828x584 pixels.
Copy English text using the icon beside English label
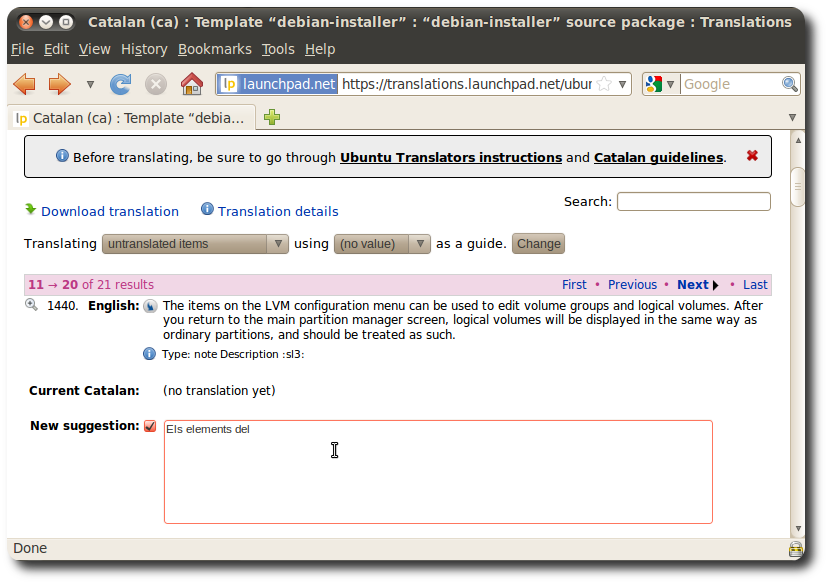click(150, 306)
